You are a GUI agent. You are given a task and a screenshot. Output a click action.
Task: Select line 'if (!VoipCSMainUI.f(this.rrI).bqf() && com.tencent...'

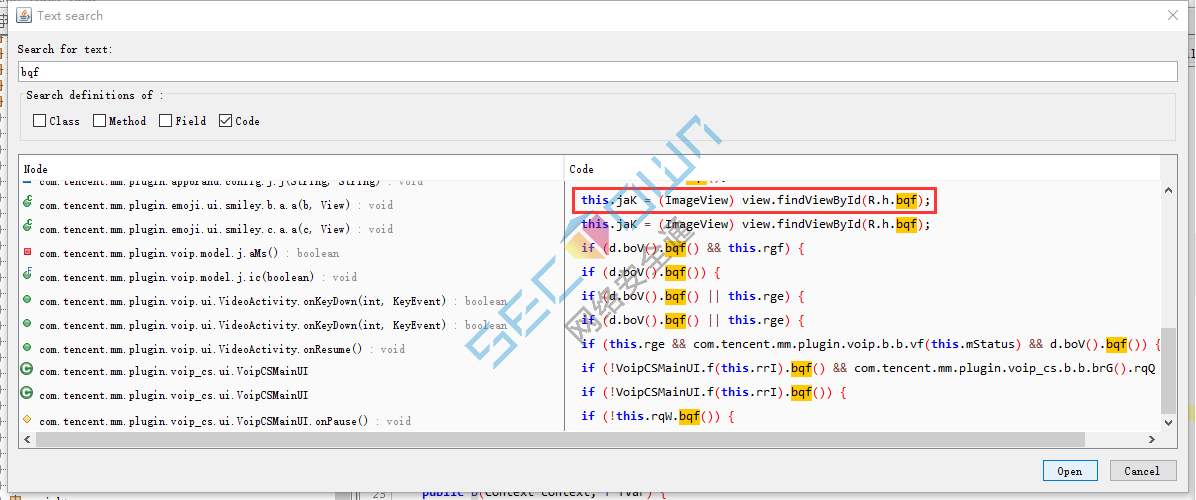point(868,368)
